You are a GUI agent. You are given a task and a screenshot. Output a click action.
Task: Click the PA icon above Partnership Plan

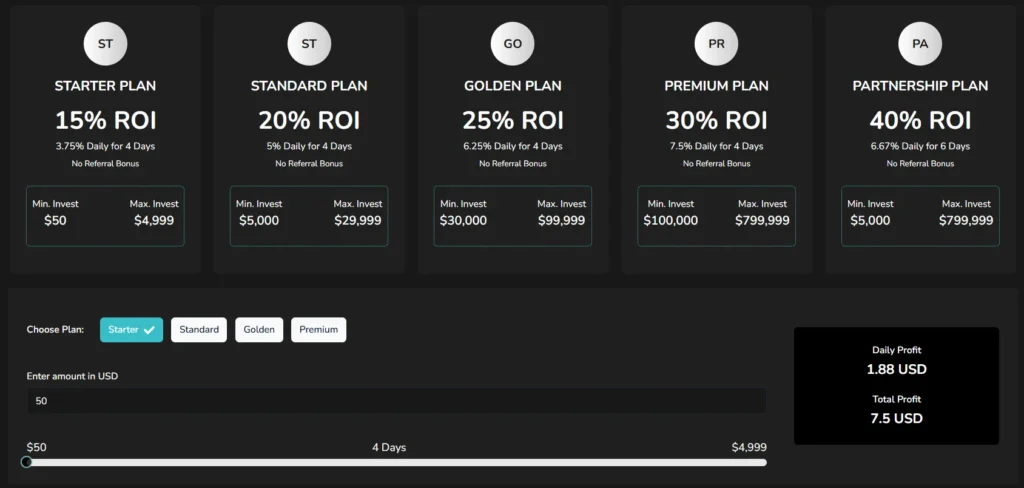click(920, 44)
